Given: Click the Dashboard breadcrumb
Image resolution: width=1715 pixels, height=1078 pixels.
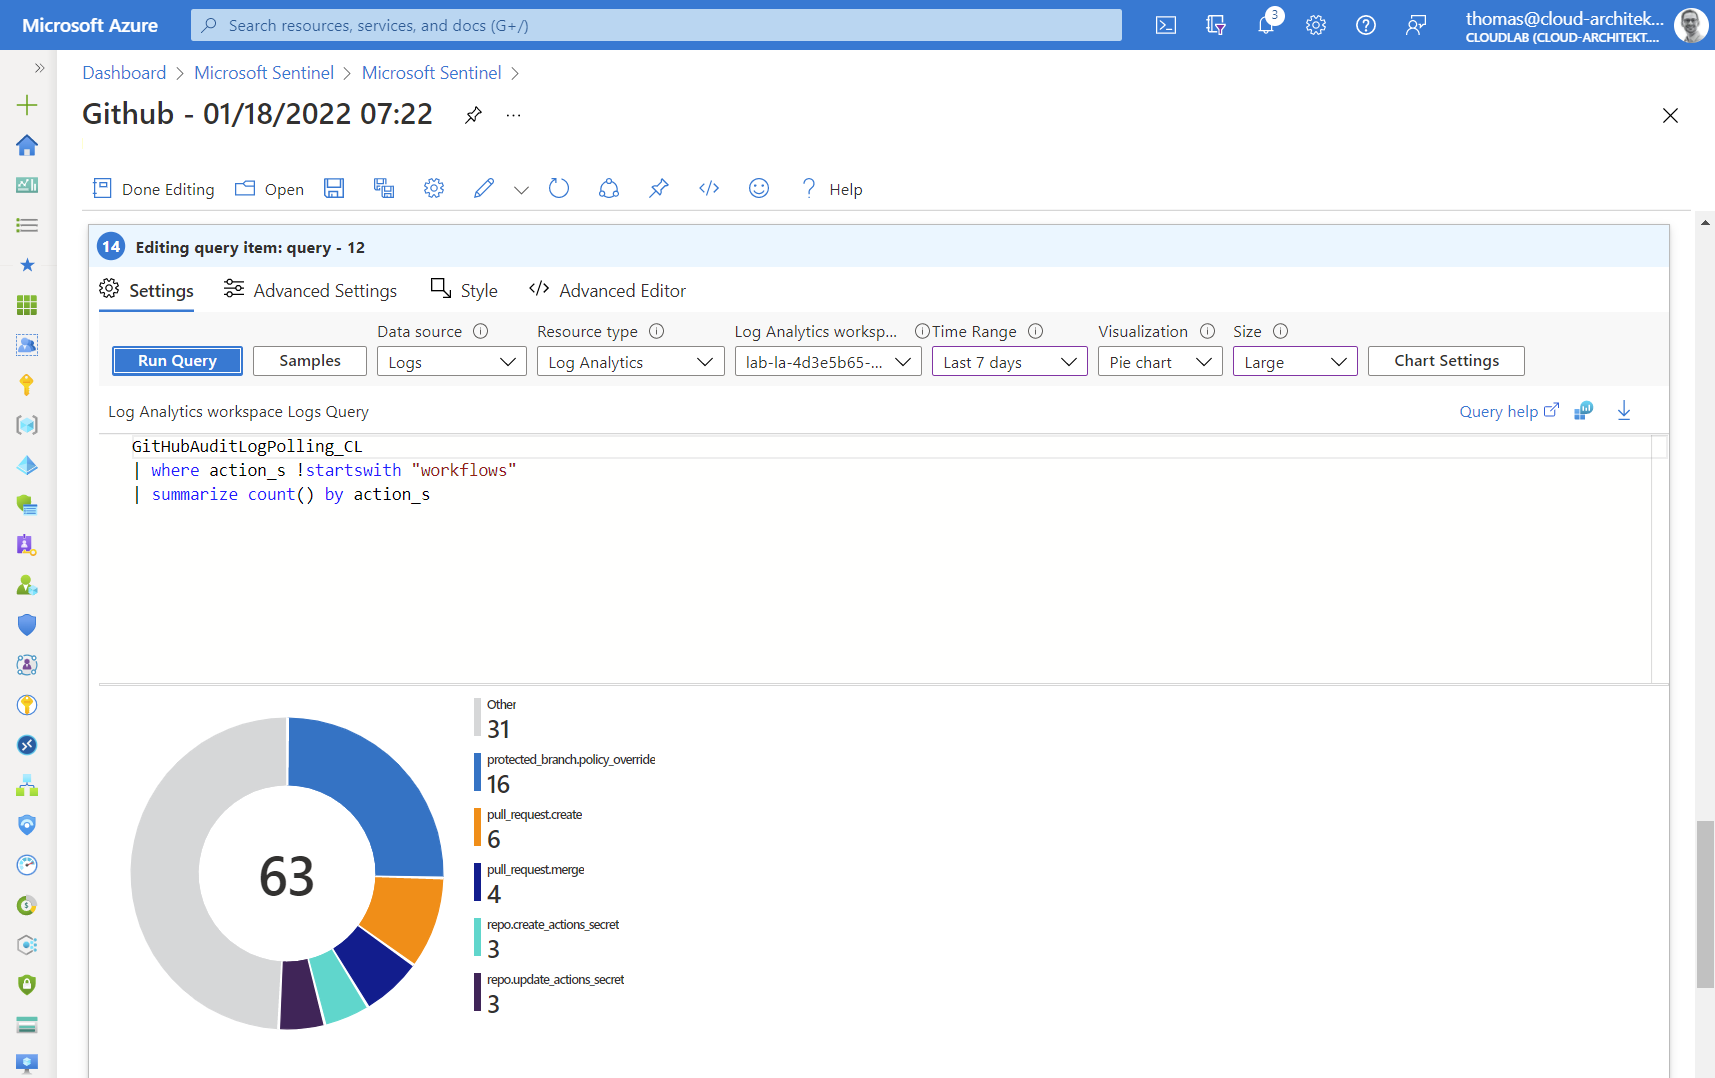Looking at the screenshot, I should point(124,73).
